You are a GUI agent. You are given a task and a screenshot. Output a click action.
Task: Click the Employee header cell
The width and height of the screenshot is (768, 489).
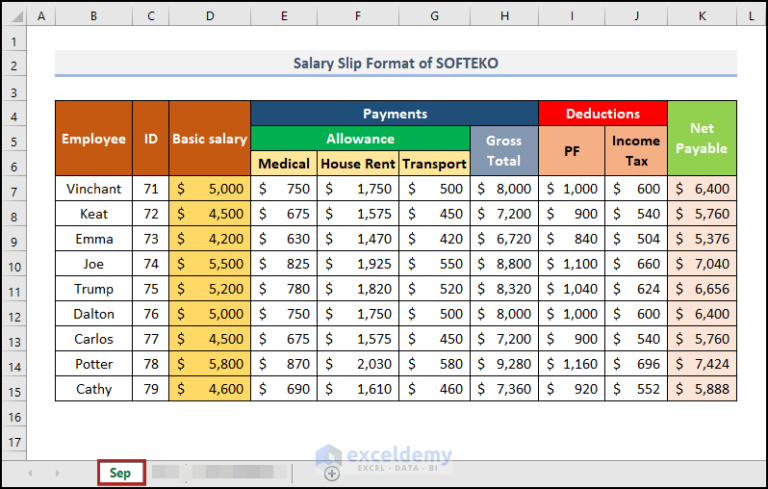94,139
